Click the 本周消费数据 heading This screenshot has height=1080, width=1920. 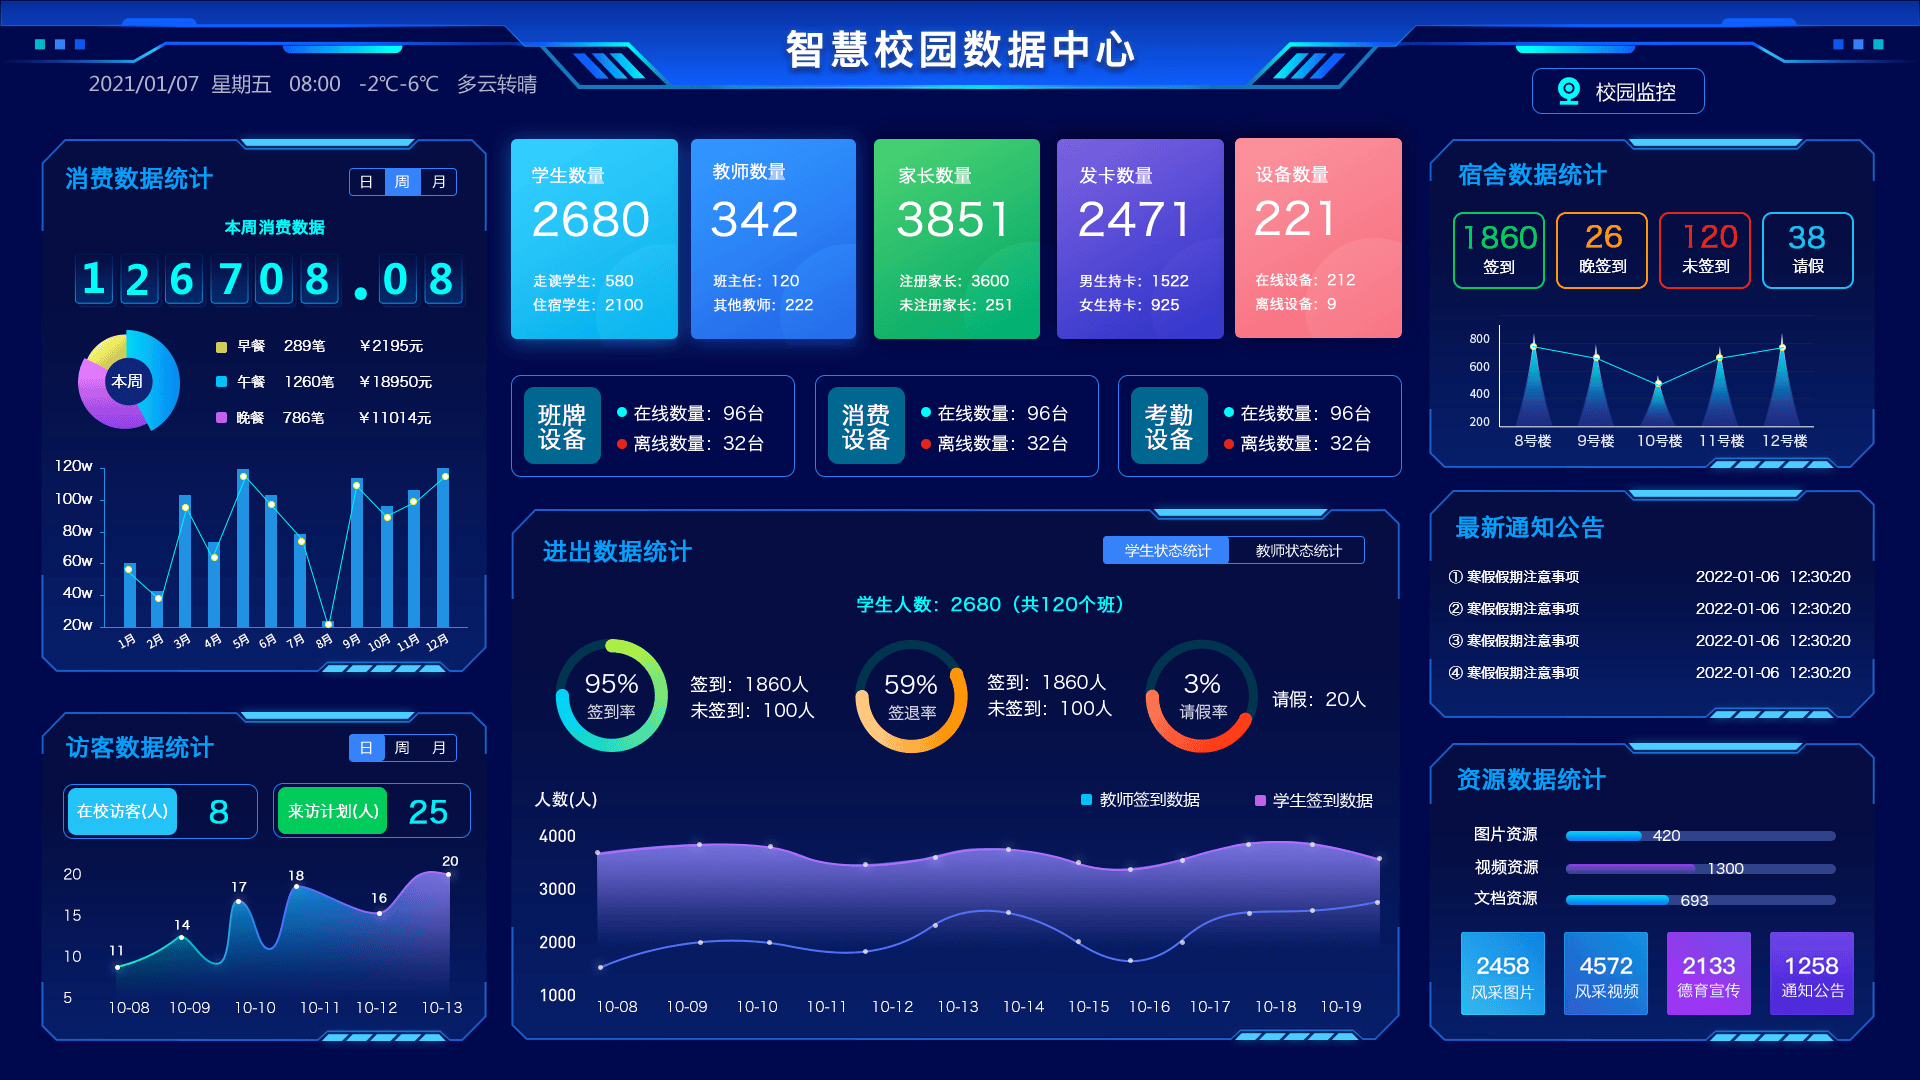274,227
